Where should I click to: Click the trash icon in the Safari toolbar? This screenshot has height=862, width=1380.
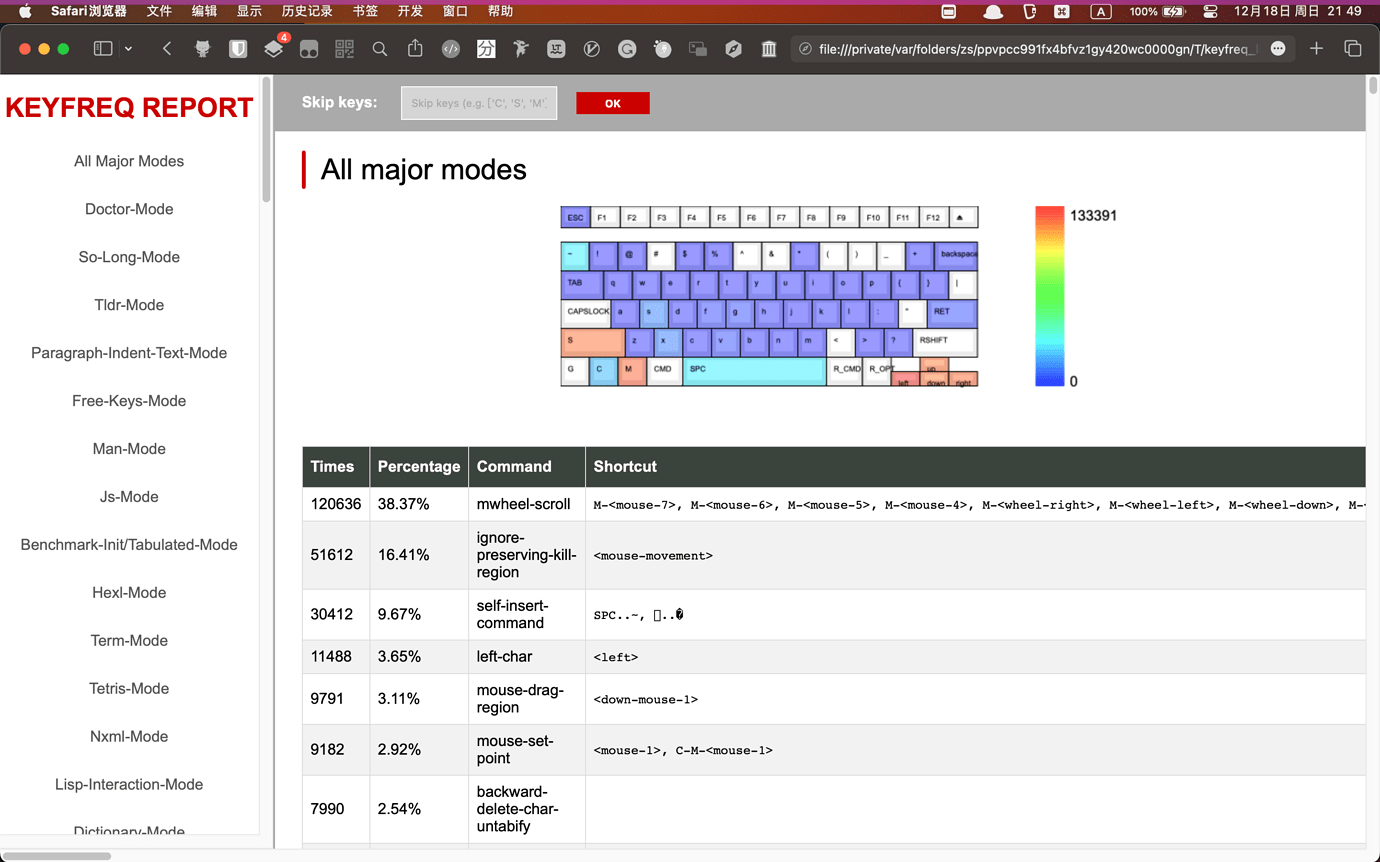768,48
